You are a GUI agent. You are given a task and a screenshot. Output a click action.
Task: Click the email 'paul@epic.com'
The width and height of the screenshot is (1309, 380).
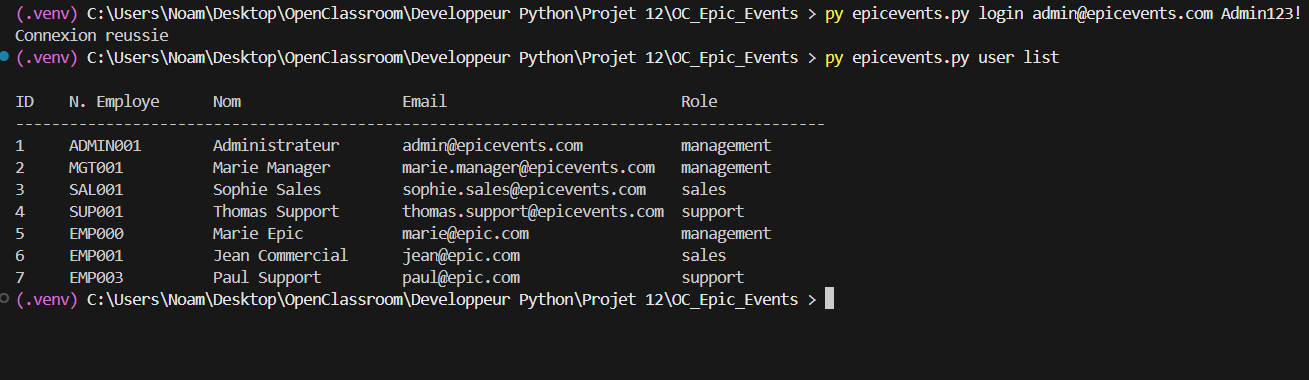(461, 278)
